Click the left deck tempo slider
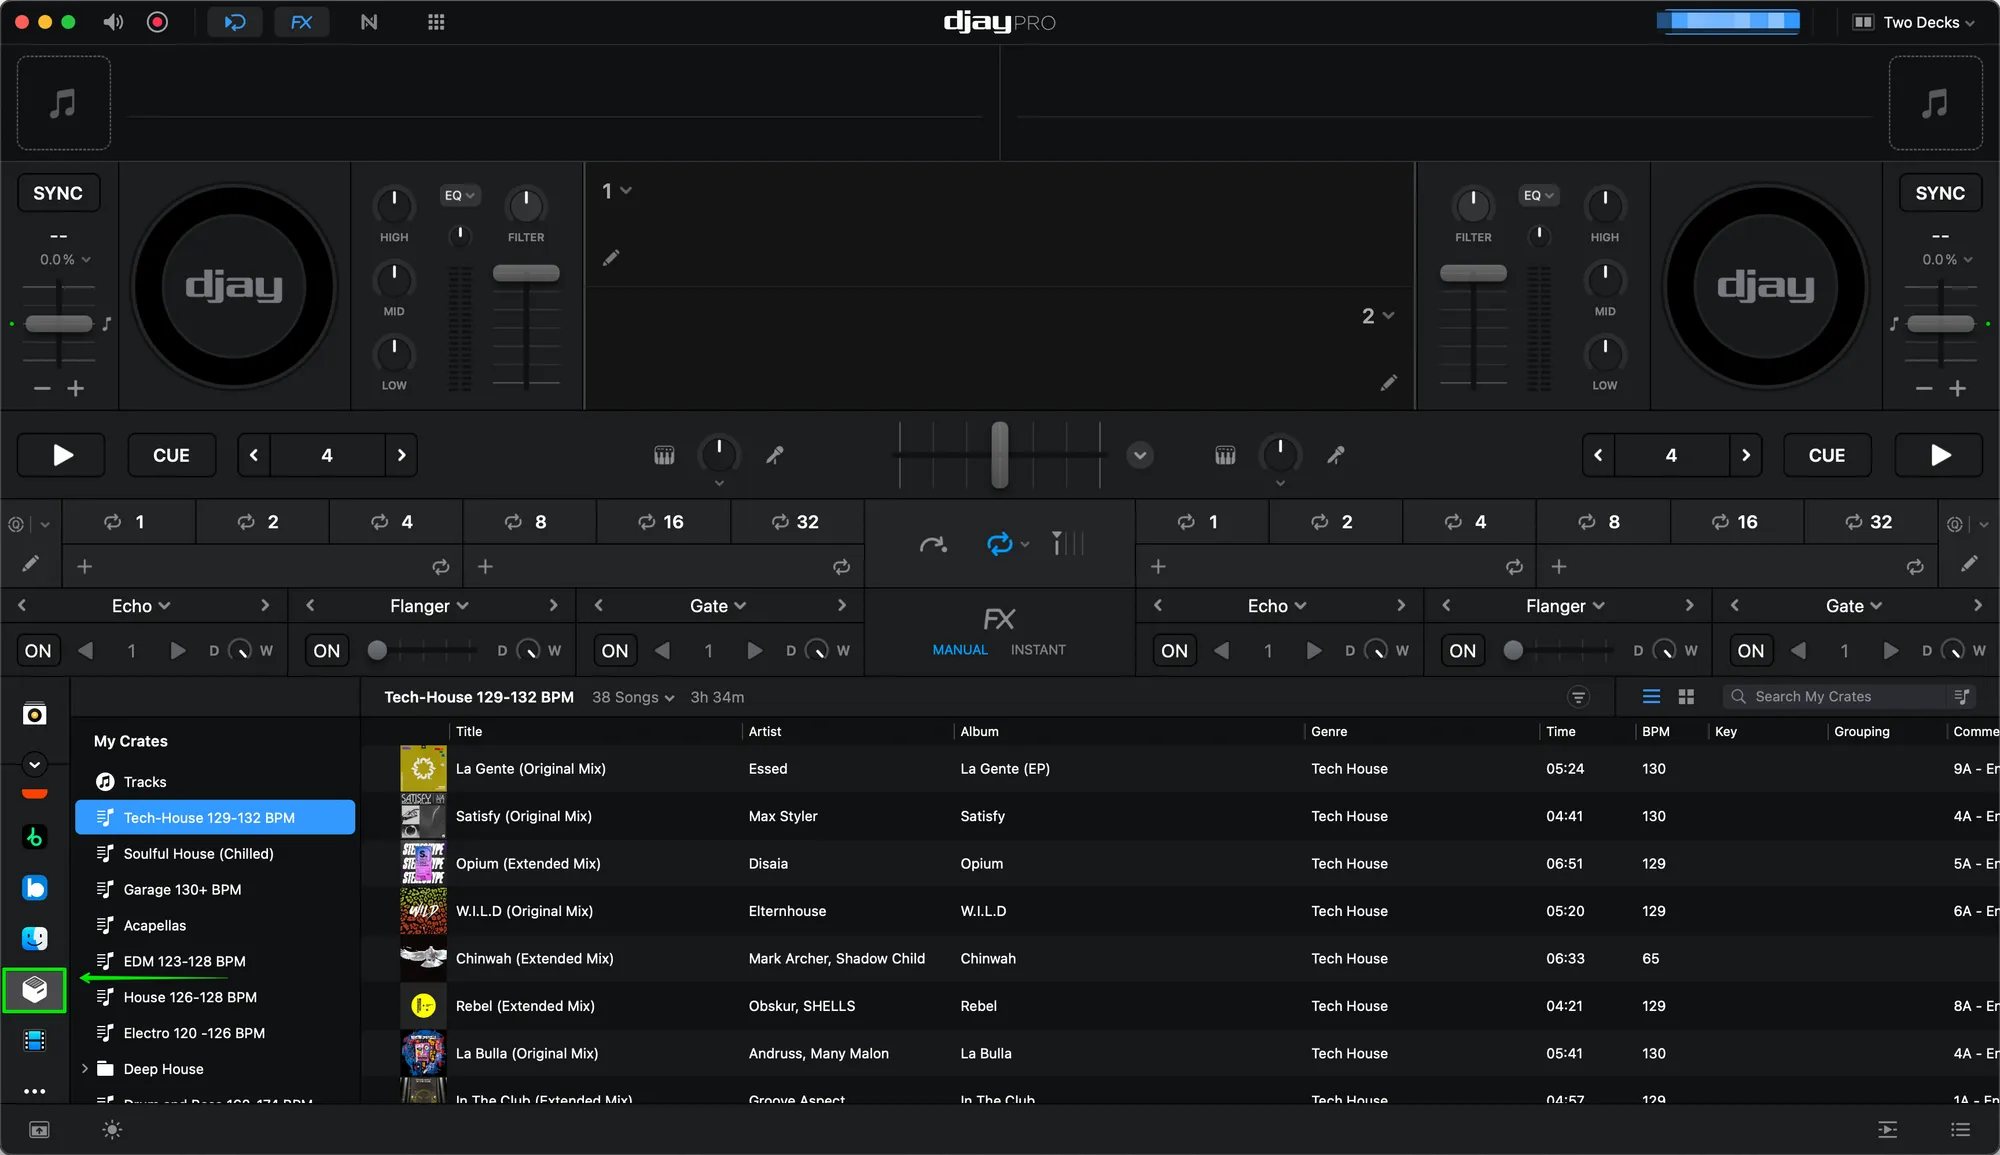 [59, 323]
